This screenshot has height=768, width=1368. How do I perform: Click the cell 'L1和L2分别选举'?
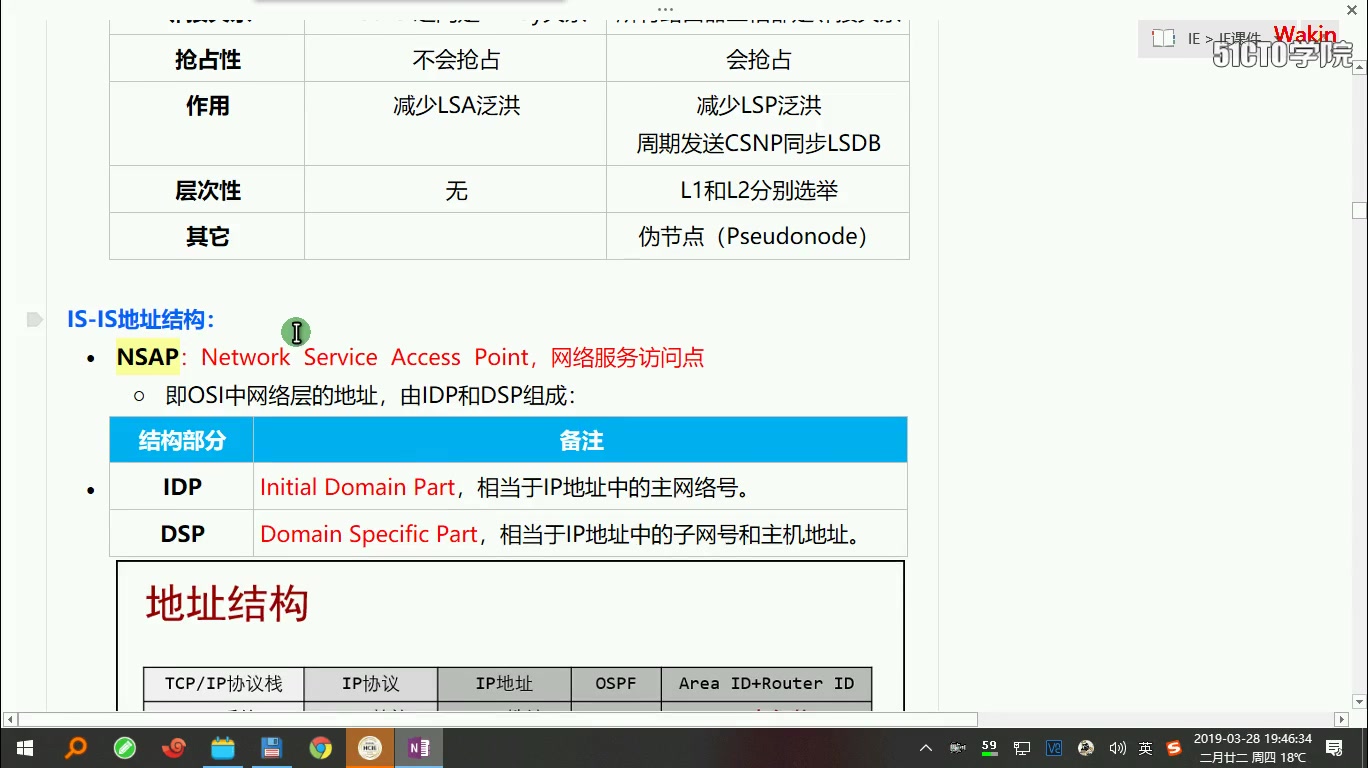758,190
